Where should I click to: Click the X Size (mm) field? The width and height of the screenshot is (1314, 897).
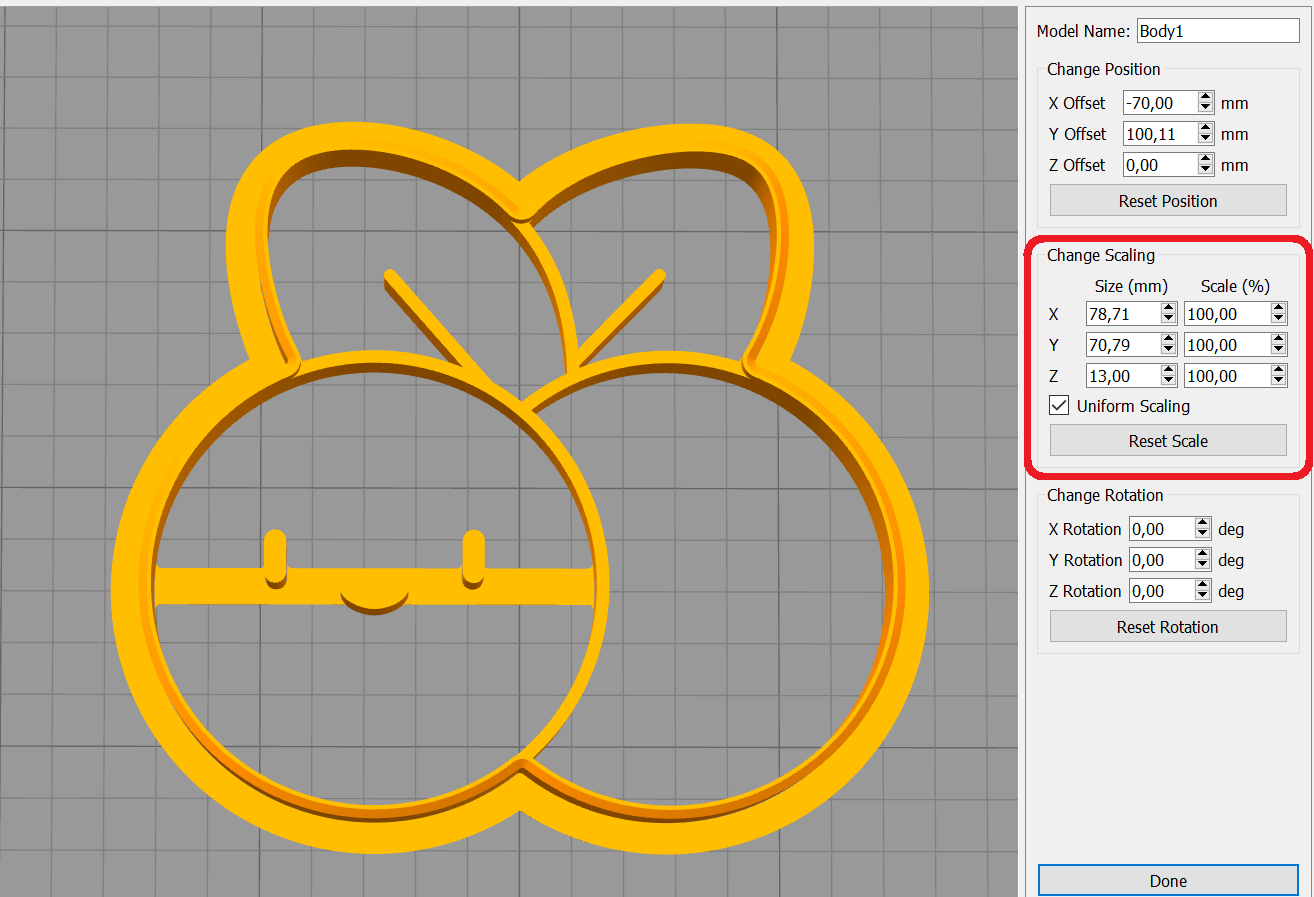click(x=1123, y=314)
